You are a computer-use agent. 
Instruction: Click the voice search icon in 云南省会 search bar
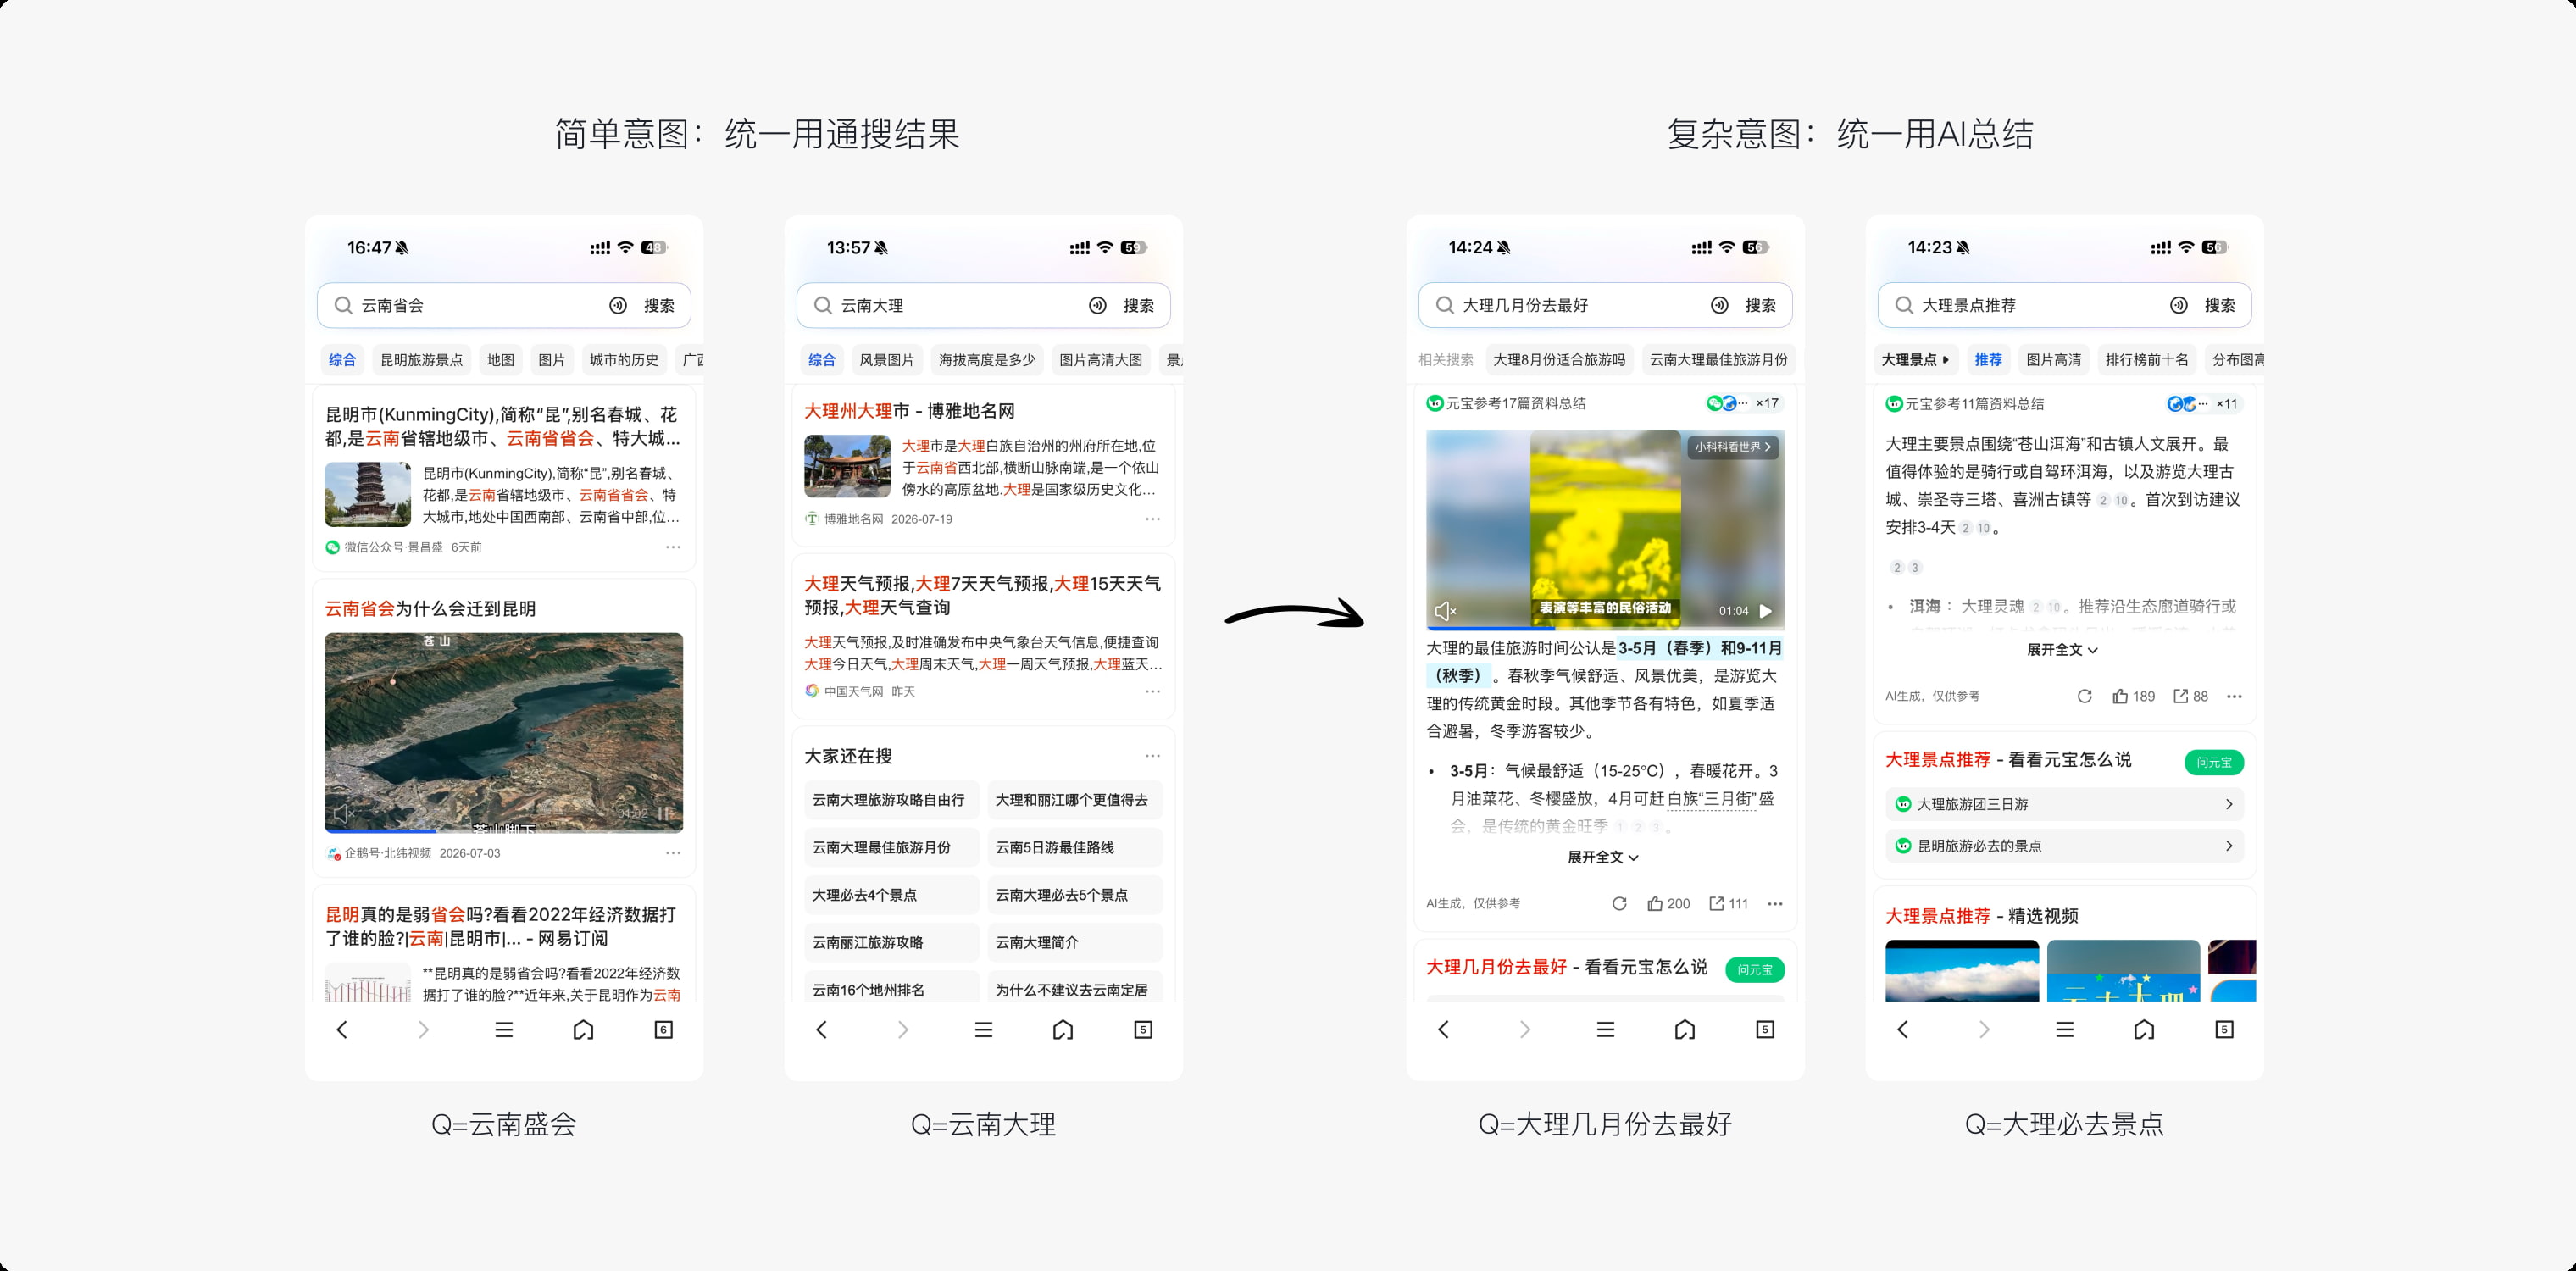coord(618,305)
